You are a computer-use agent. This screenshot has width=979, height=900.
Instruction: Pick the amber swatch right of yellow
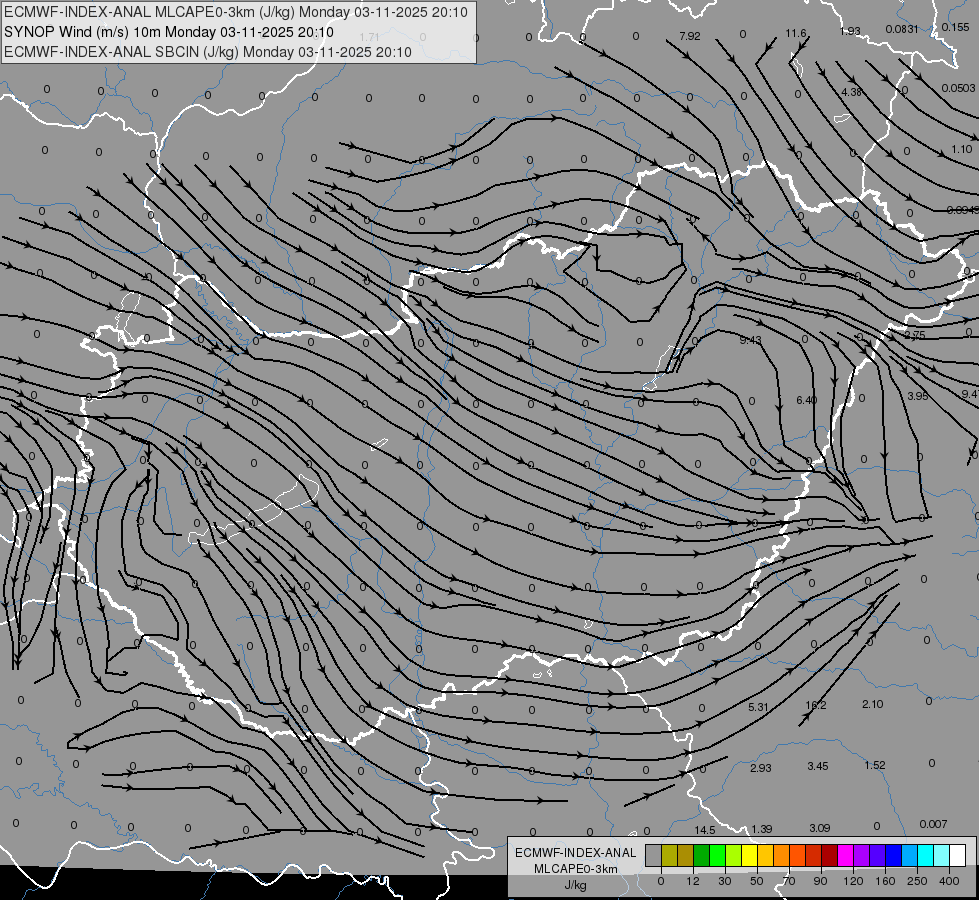pyautogui.click(x=765, y=856)
